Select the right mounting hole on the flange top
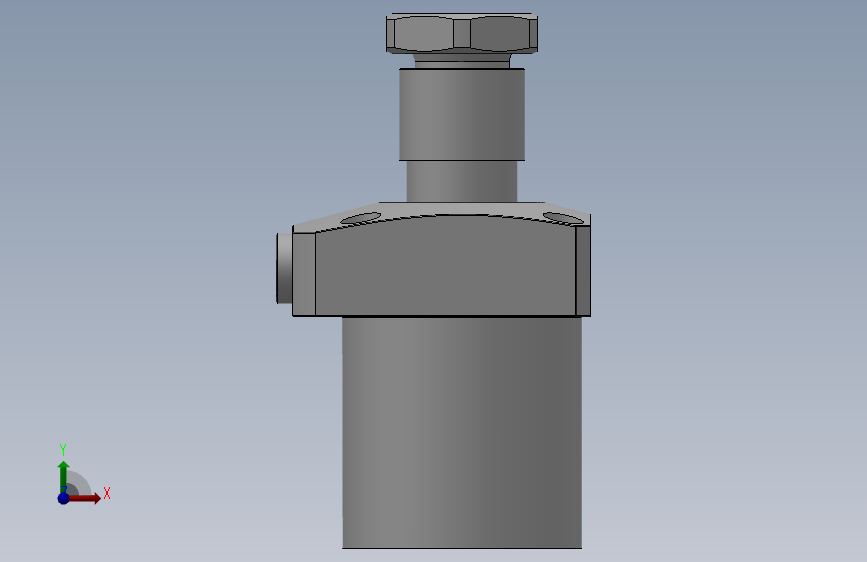 [x=563, y=218]
